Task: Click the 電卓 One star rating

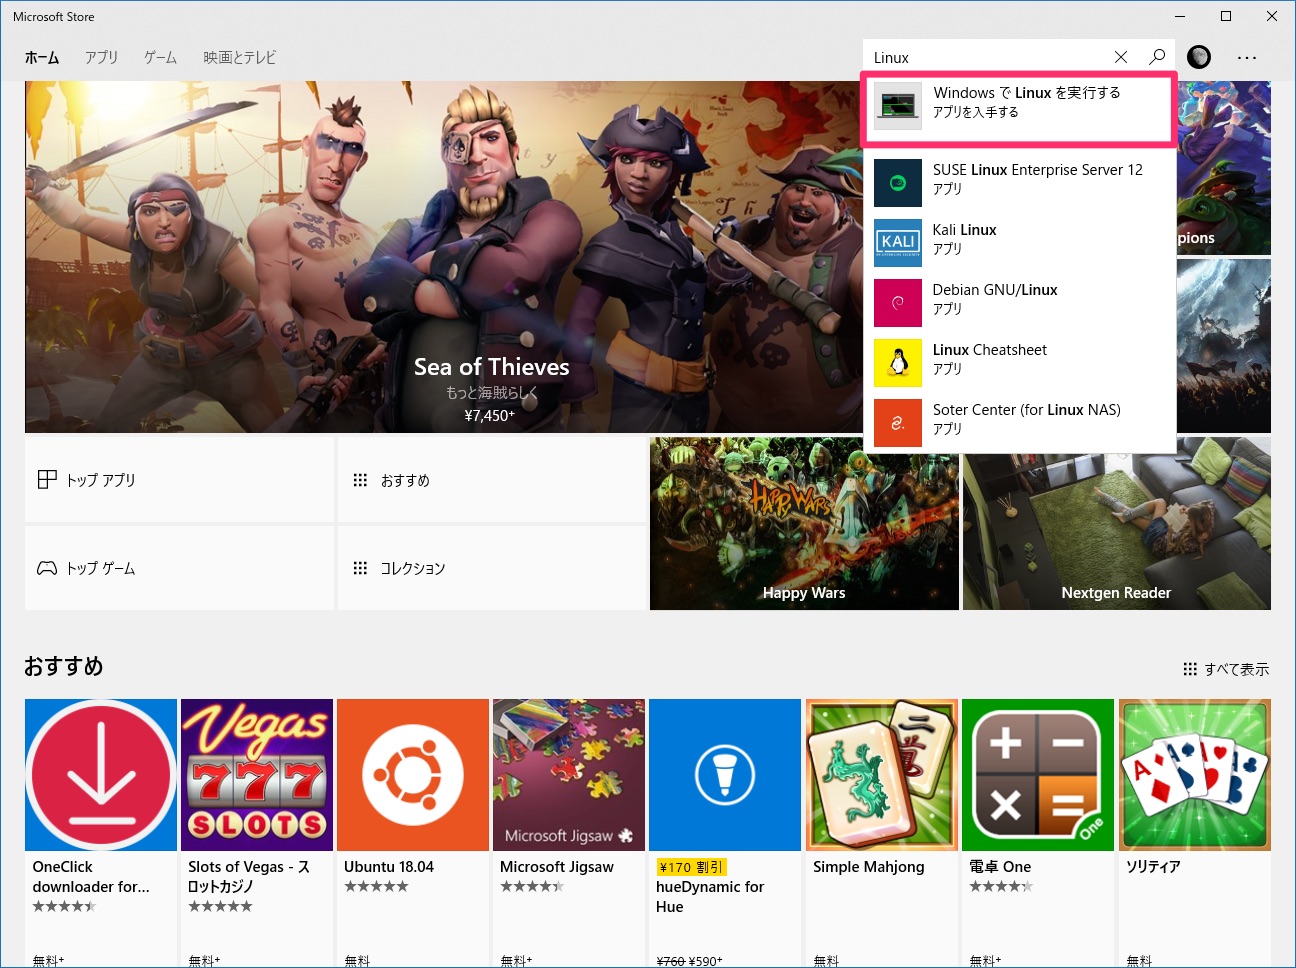Action: [x=1001, y=887]
